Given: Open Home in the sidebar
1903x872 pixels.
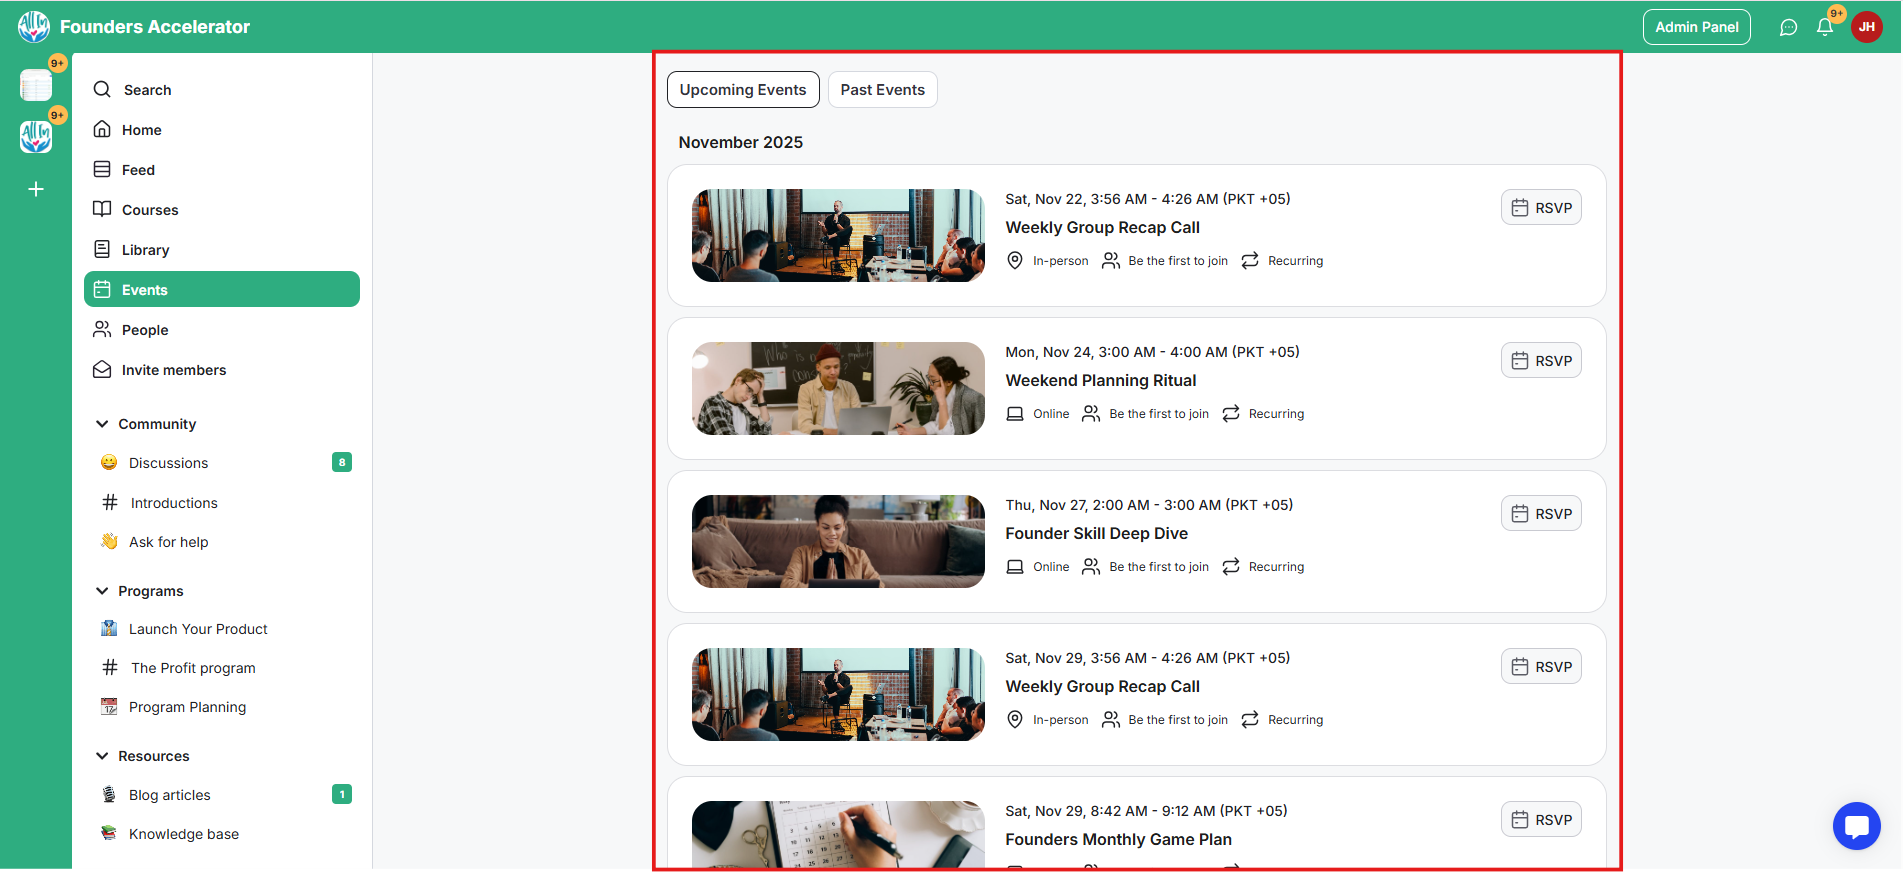Looking at the screenshot, I should (222, 129).
